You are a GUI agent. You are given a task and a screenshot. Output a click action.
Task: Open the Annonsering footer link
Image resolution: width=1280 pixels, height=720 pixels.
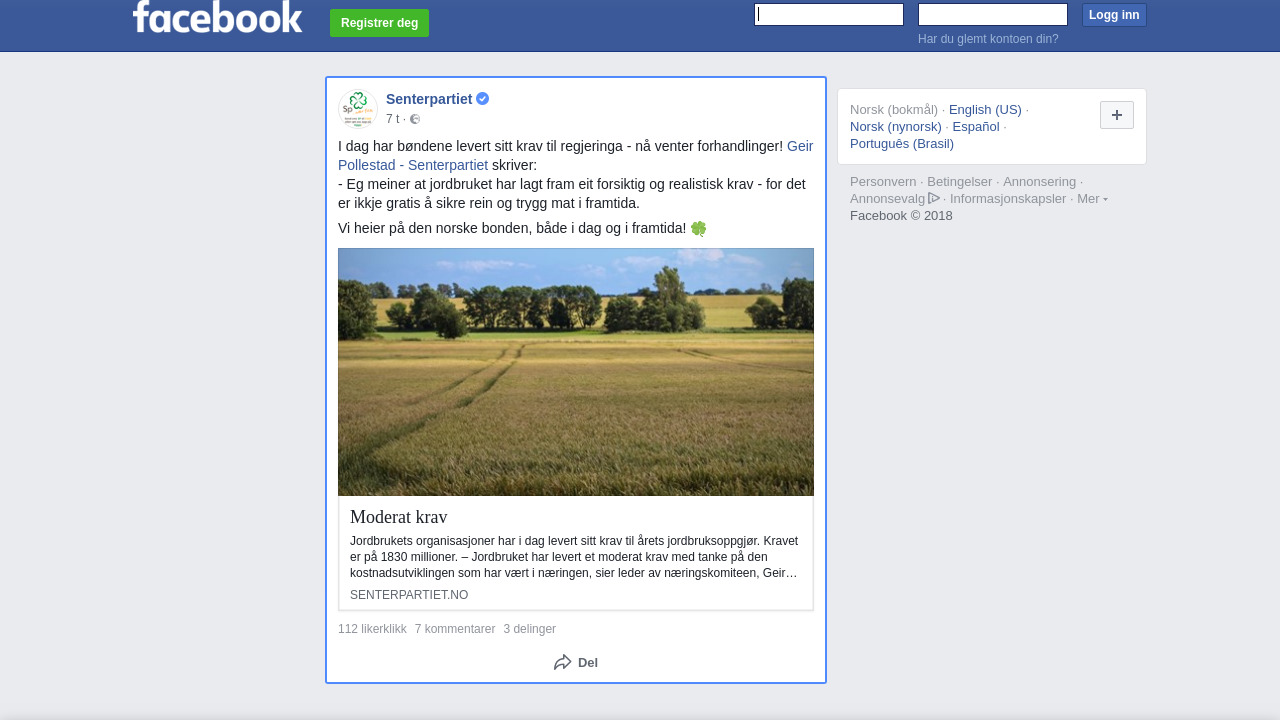click(1040, 181)
